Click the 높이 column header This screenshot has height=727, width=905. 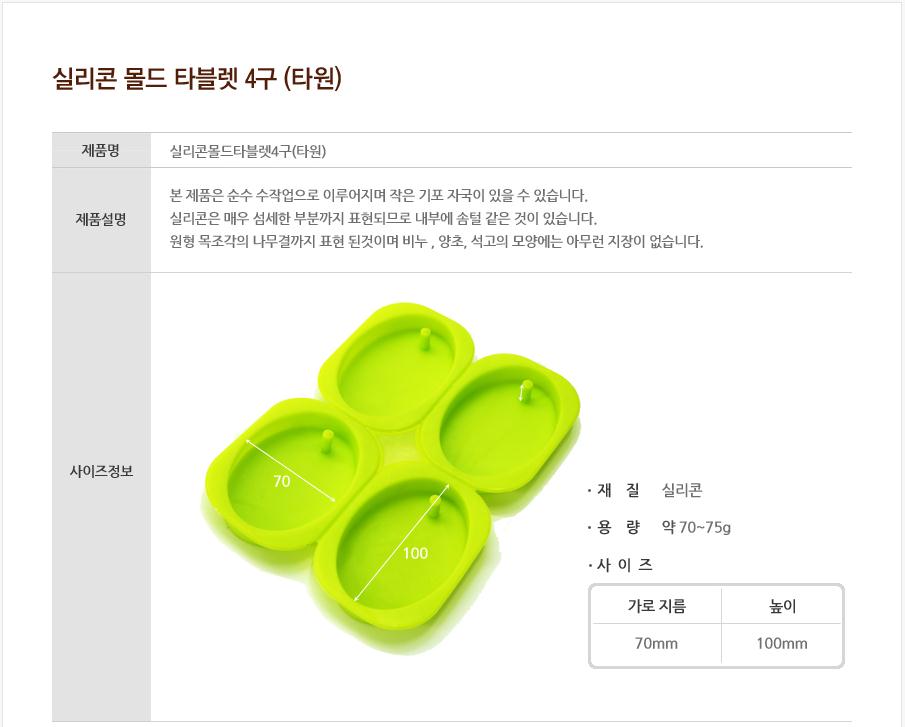coord(782,606)
